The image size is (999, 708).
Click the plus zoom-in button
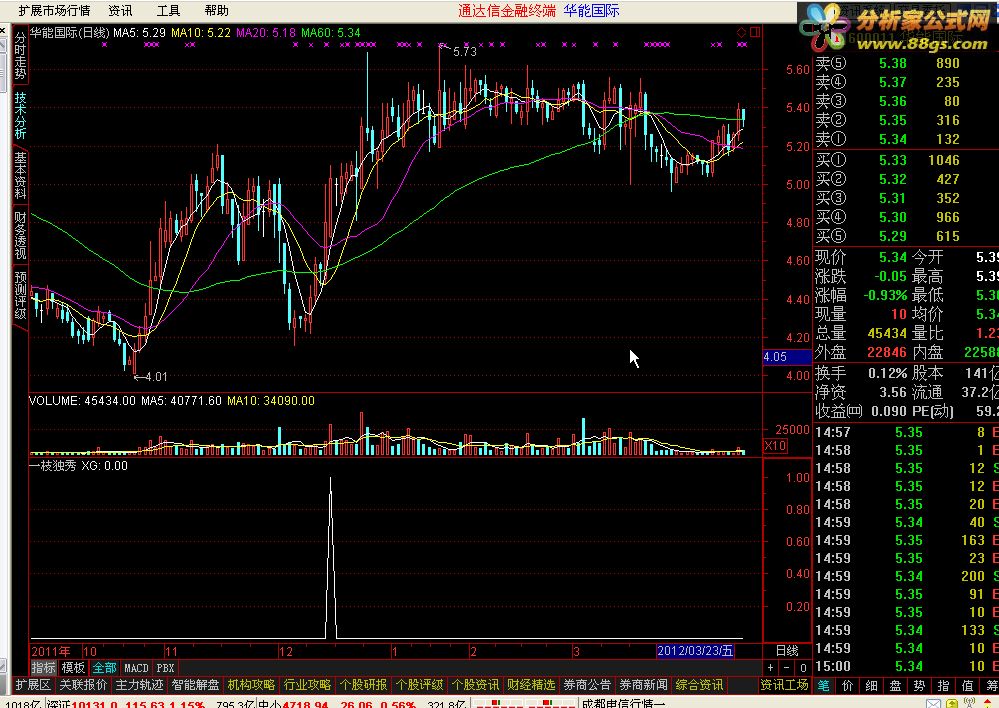(x=771, y=668)
